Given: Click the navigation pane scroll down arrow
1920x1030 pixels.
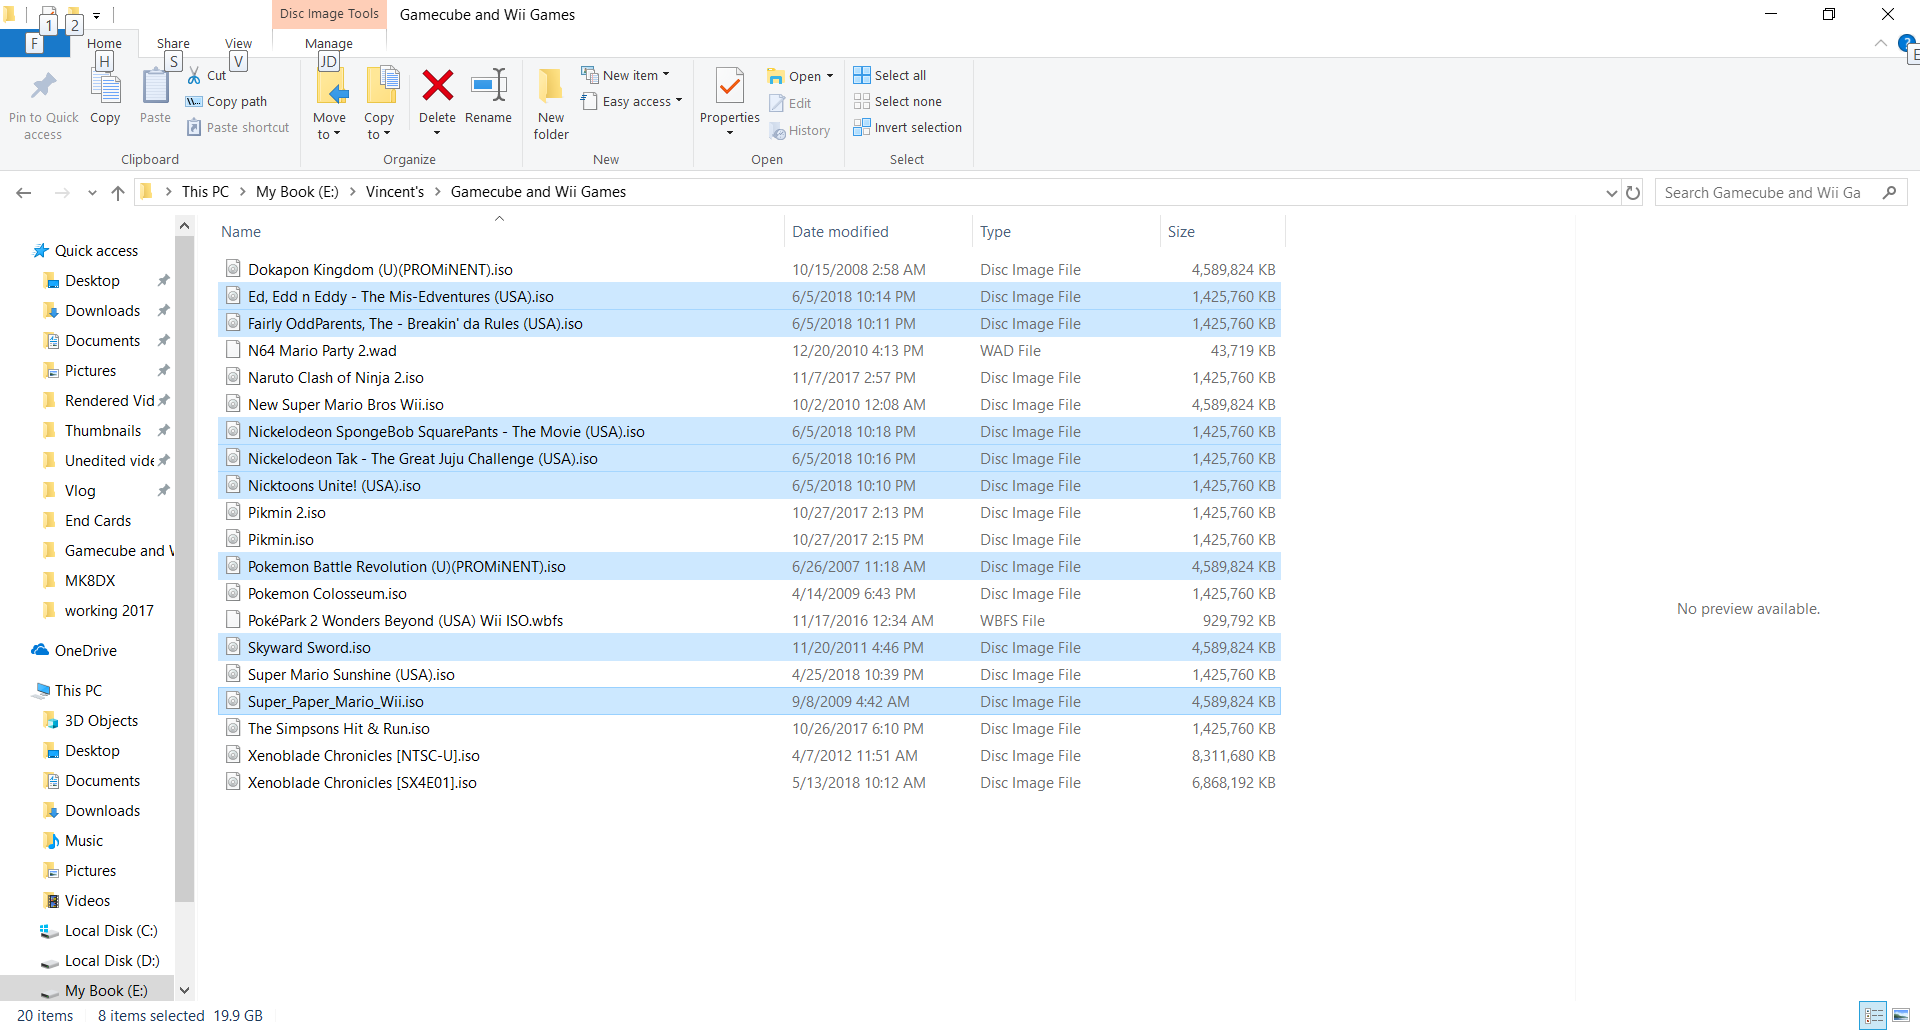Looking at the screenshot, I should (x=184, y=990).
